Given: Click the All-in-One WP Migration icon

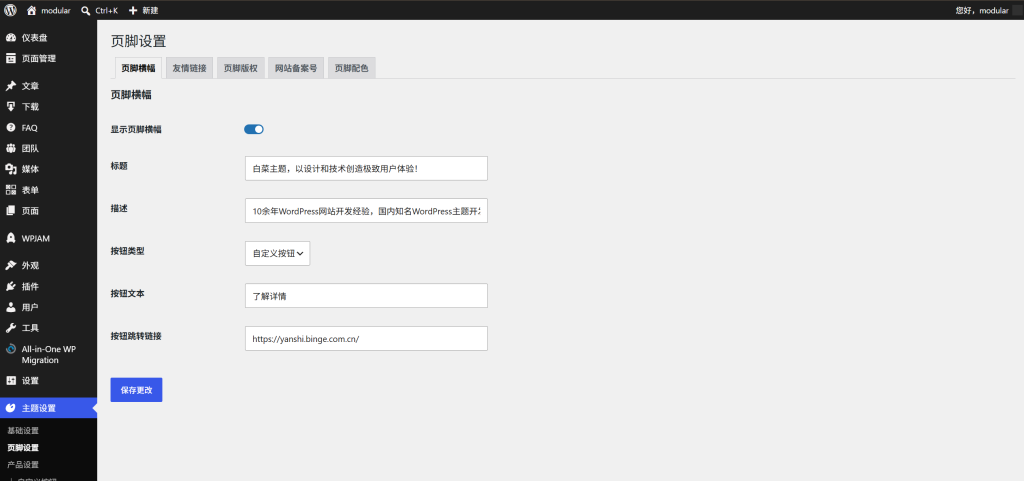Looking at the screenshot, I should point(10,349).
